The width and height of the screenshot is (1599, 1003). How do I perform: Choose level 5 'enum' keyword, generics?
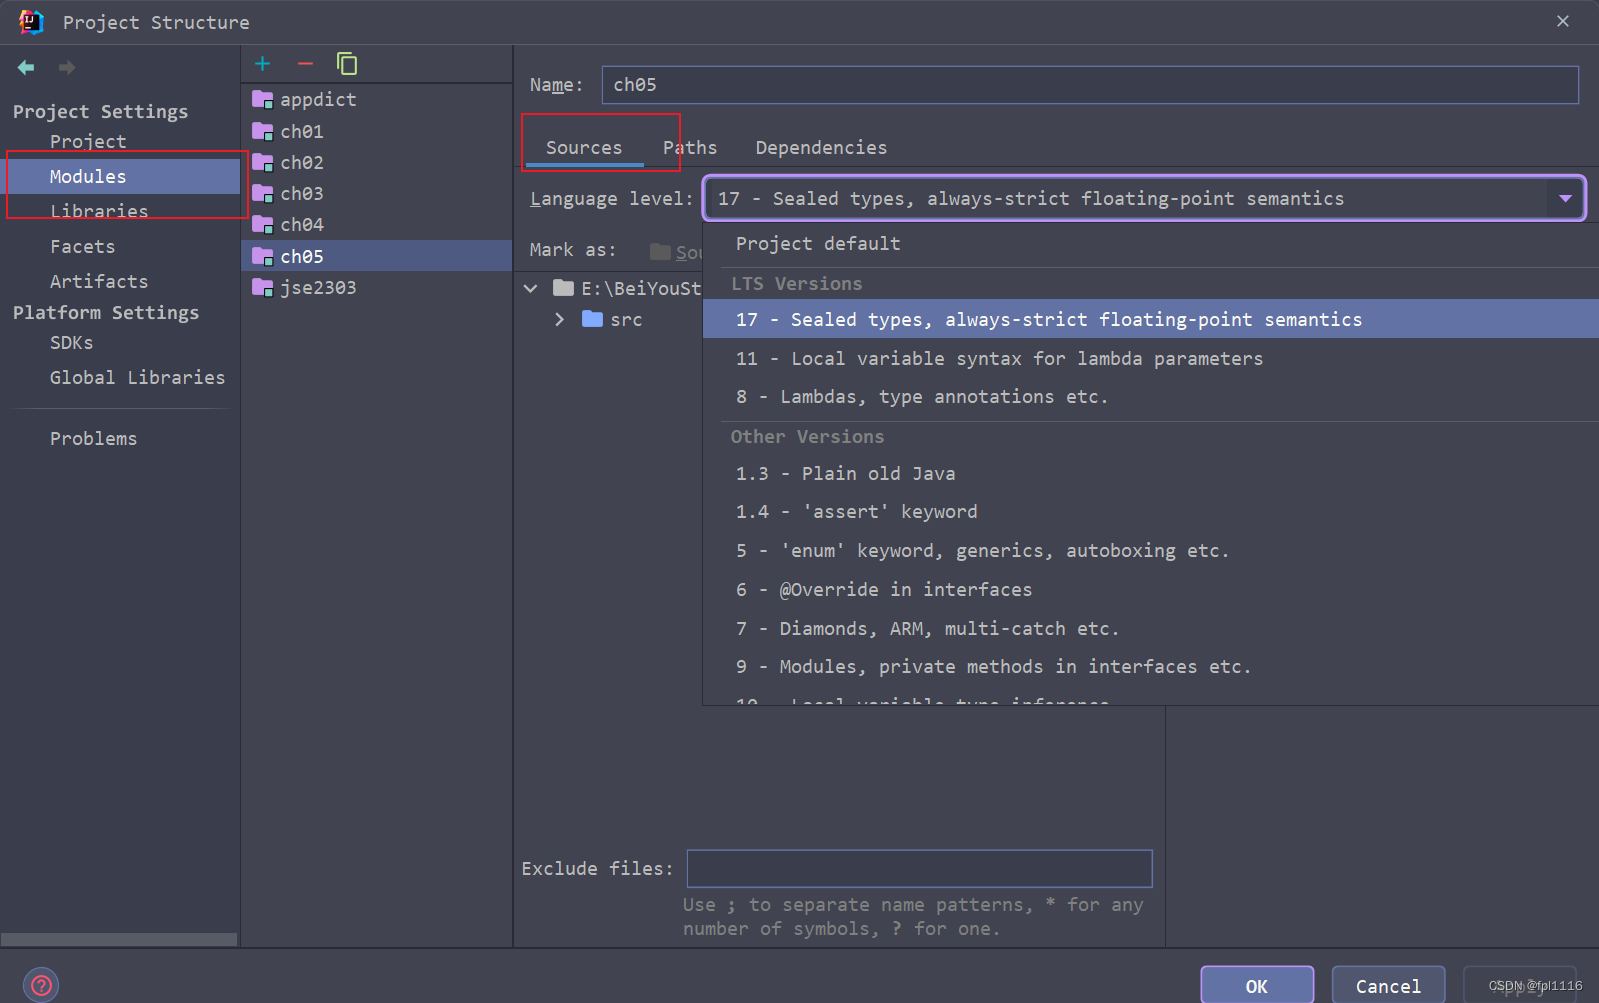coord(1150,550)
